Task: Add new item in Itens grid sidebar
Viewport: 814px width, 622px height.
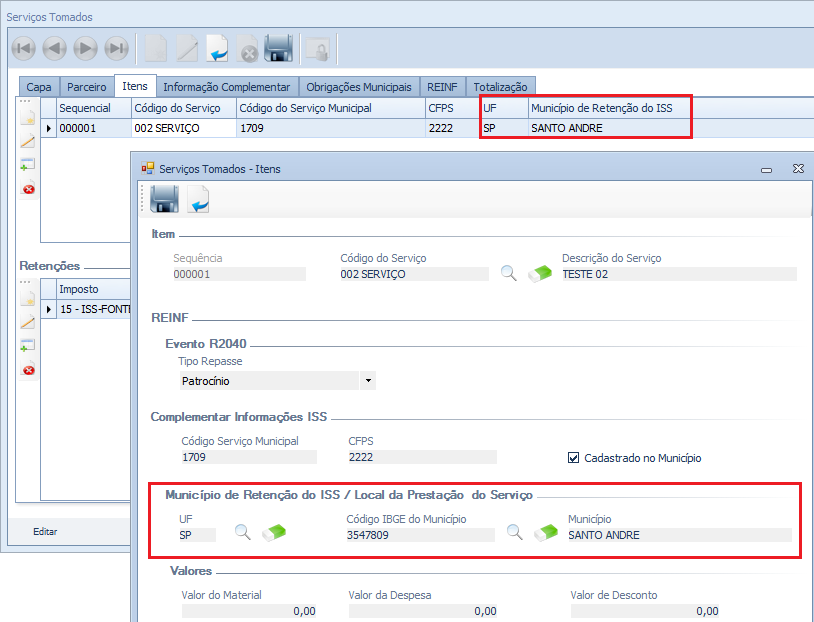Action: [x=28, y=117]
